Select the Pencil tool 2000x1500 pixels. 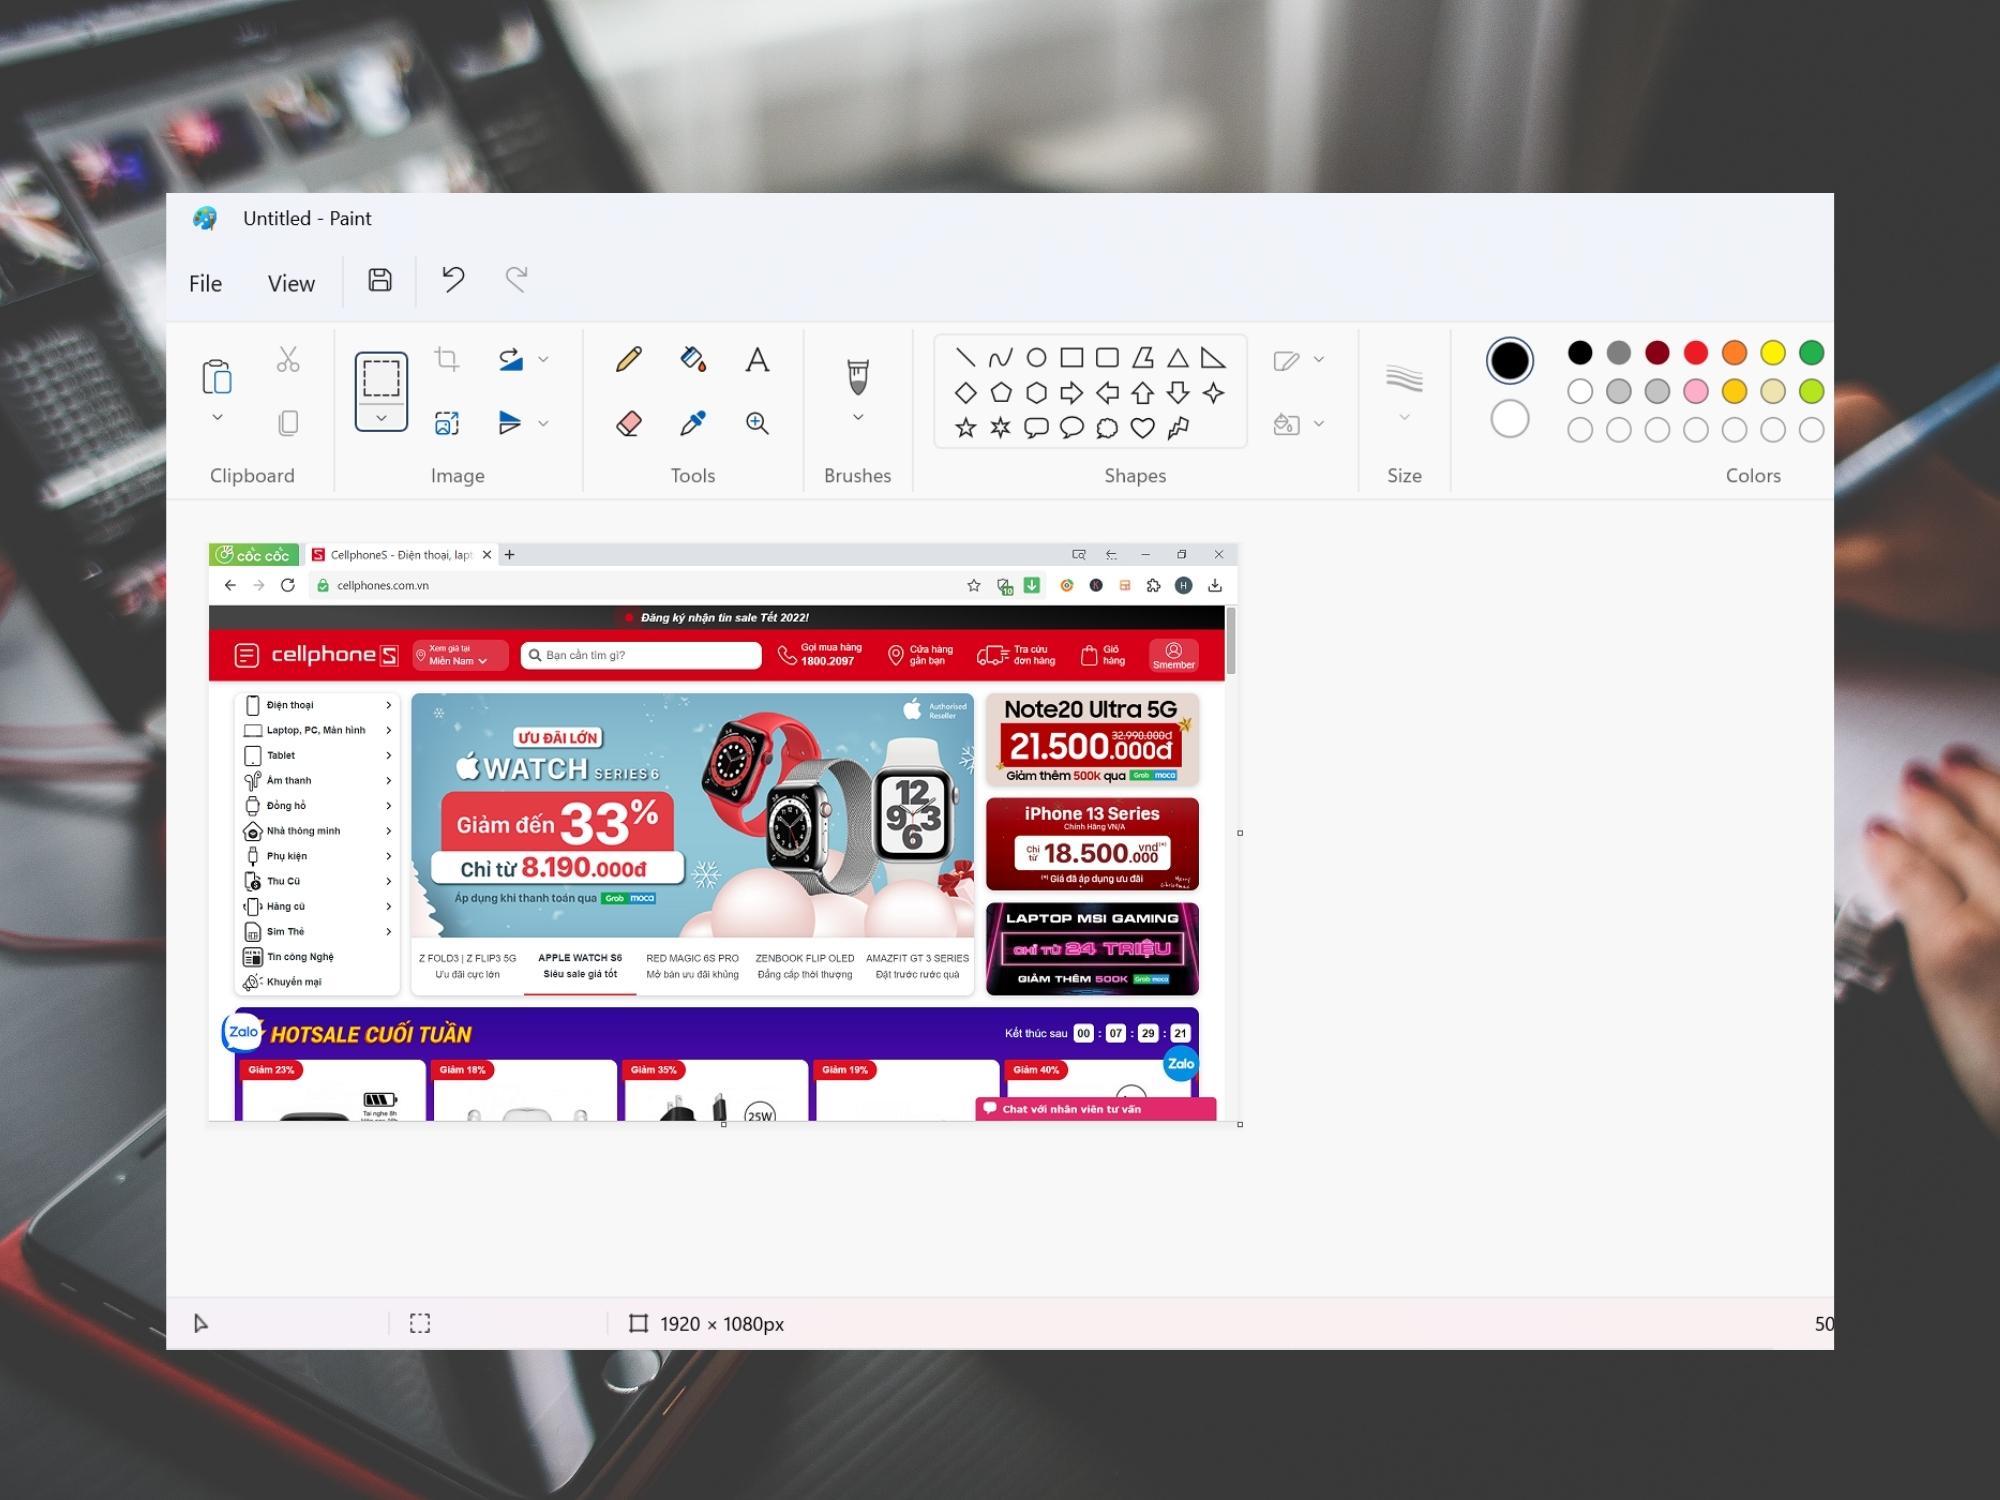click(629, 359)
